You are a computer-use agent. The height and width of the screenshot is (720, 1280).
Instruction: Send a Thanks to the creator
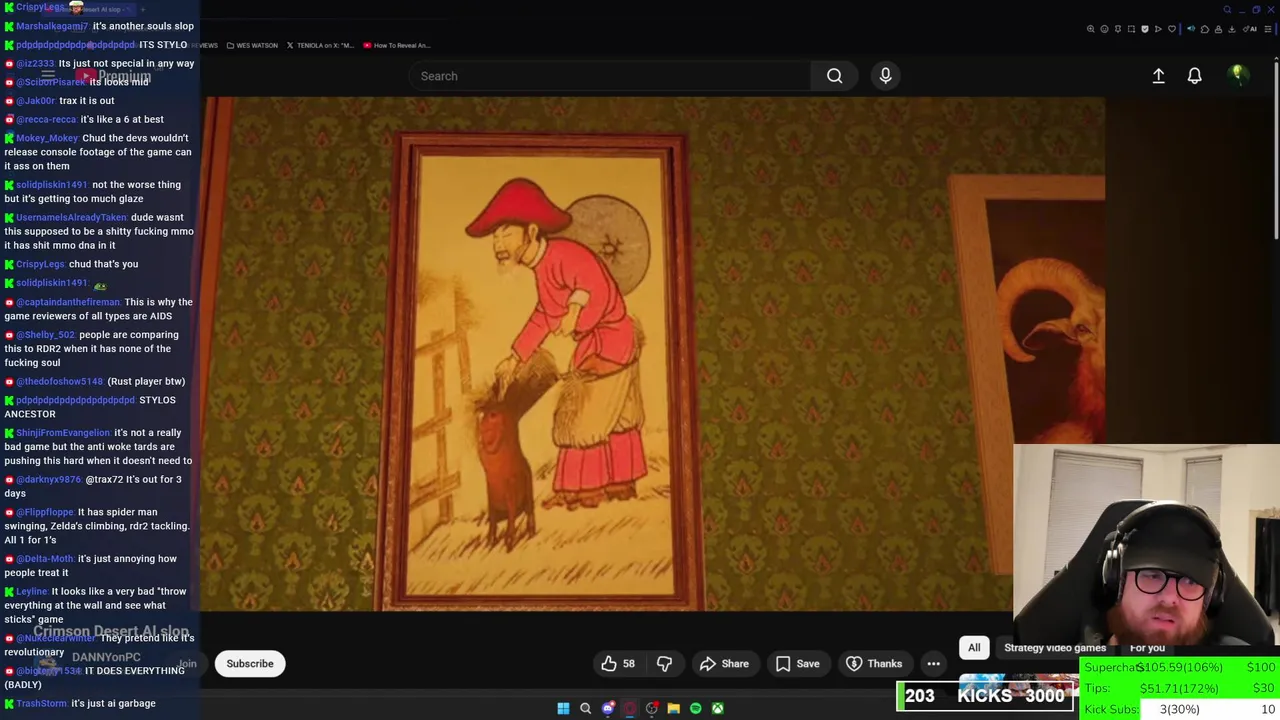point(874,663)
